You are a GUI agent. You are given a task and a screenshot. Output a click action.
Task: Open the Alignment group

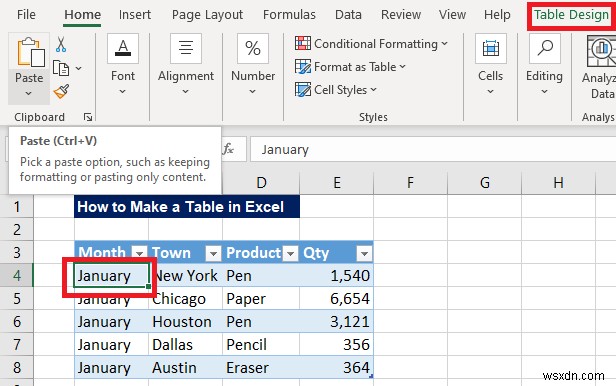pos(186,65)
